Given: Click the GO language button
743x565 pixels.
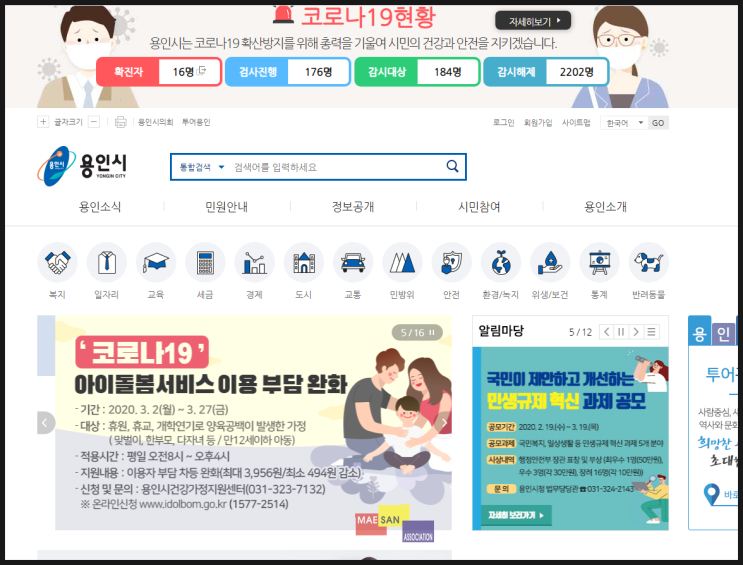Looking at the screenshot, I should click(x=658, y=123).
